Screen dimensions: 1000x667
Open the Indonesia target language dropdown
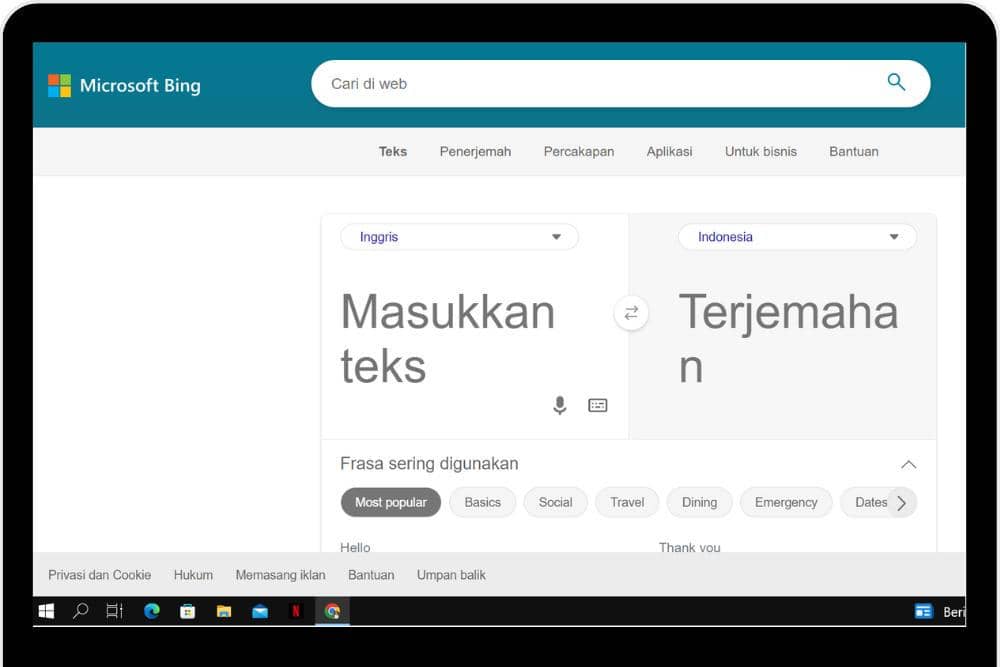796,237
